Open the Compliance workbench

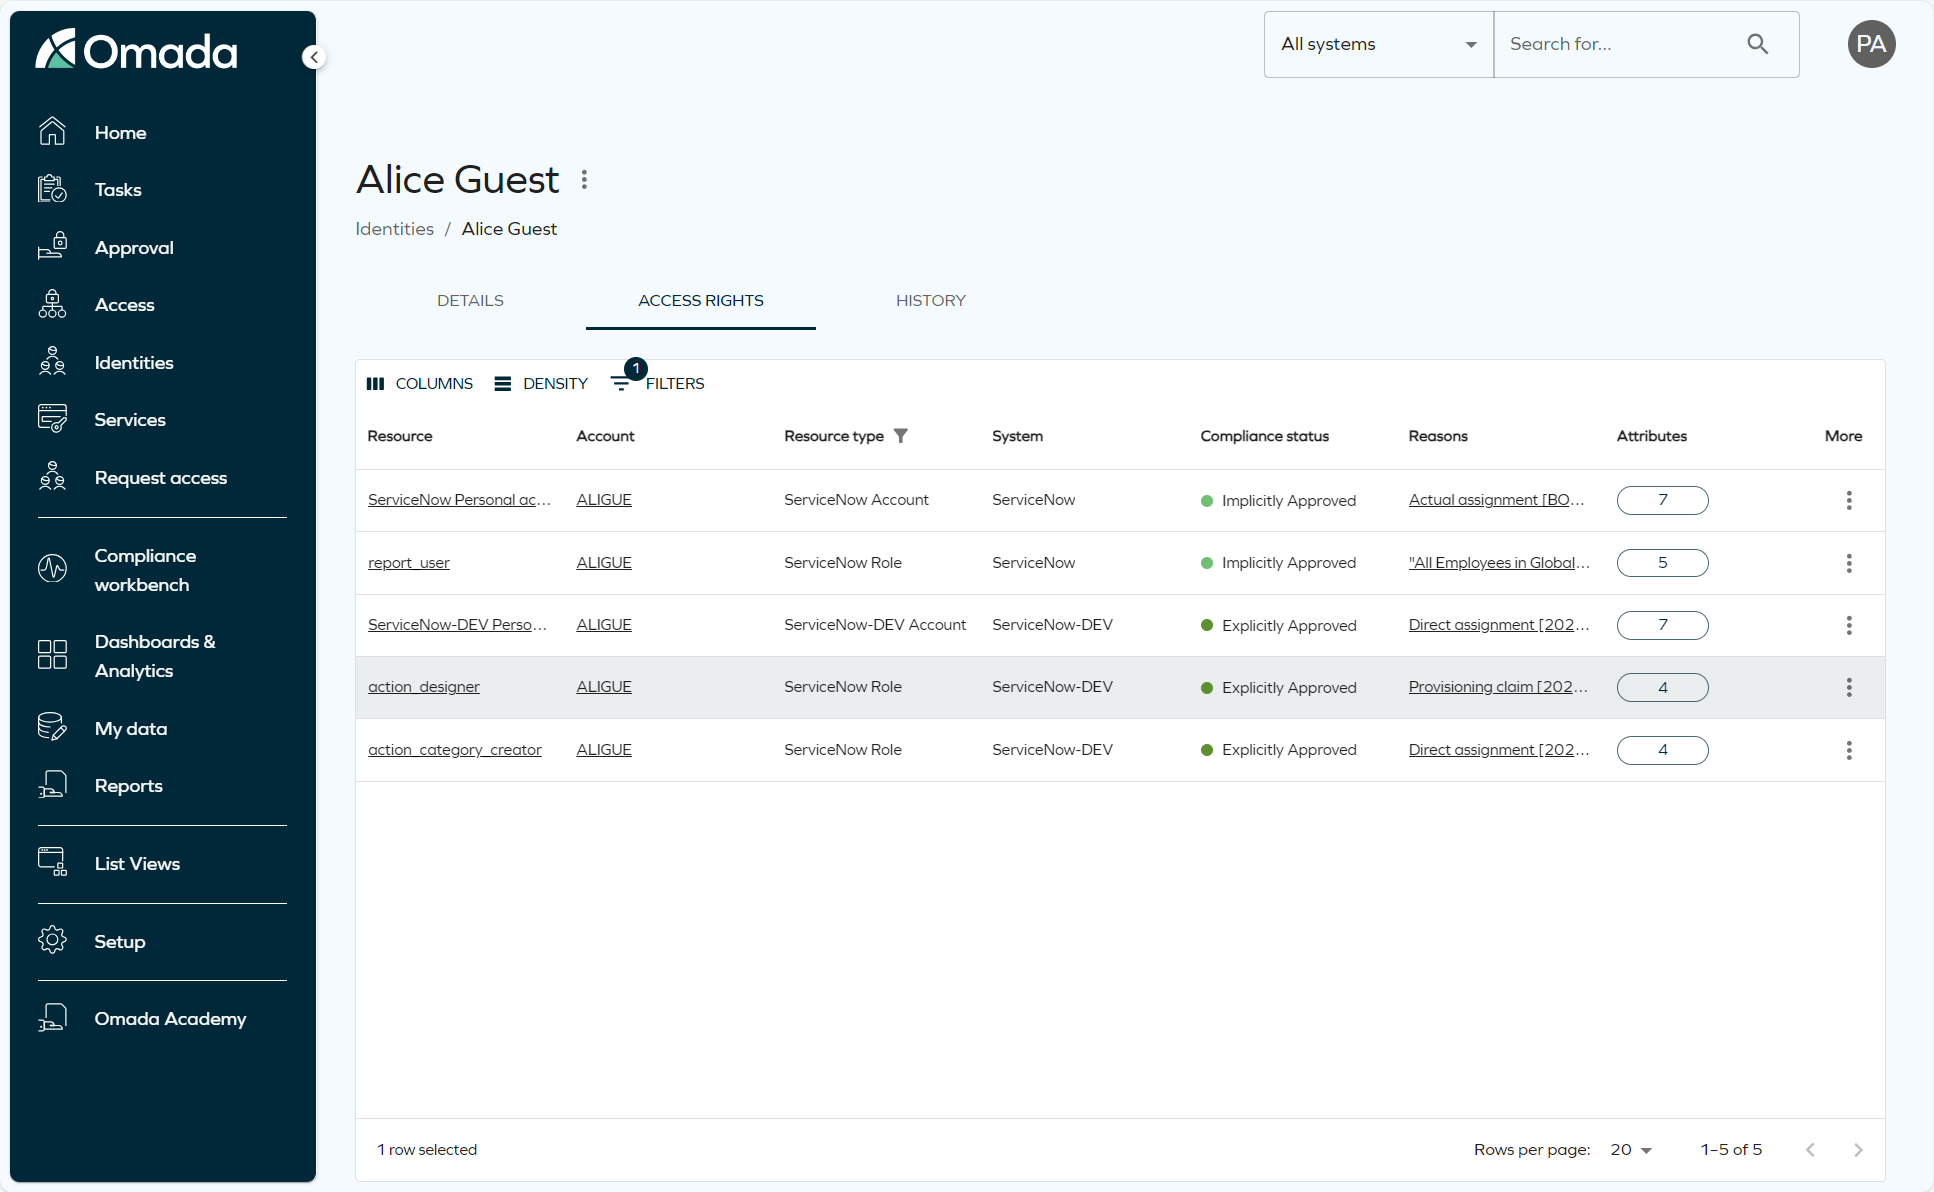[x=145, y=570]
